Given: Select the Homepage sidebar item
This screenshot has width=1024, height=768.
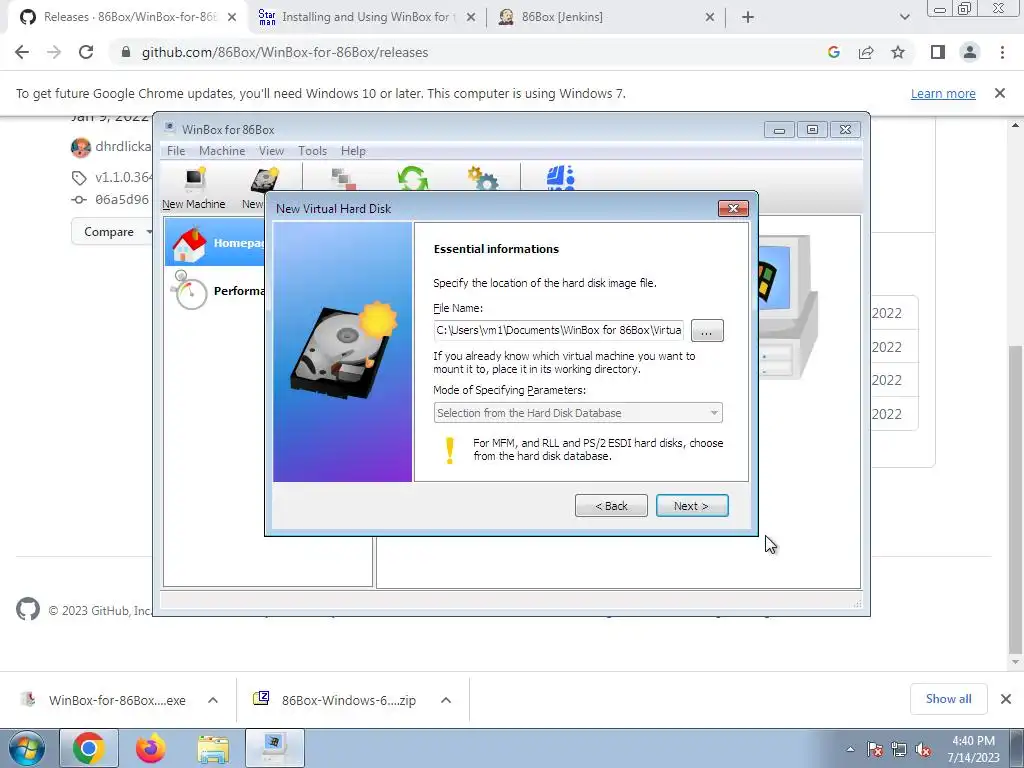Looking at the screenshot, I should pyautogui.click(x=216, y=243).
